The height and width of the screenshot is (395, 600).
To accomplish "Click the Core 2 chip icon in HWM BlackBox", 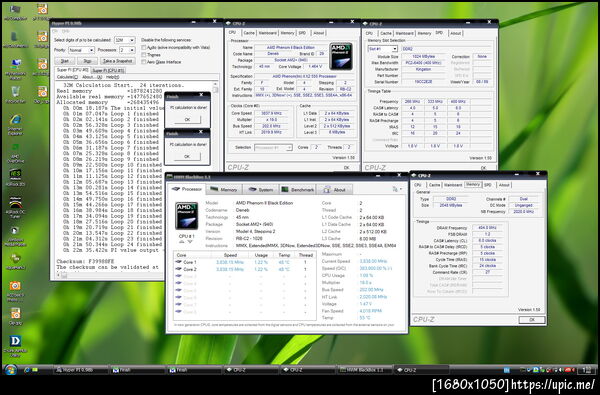I will pos(178,269).
